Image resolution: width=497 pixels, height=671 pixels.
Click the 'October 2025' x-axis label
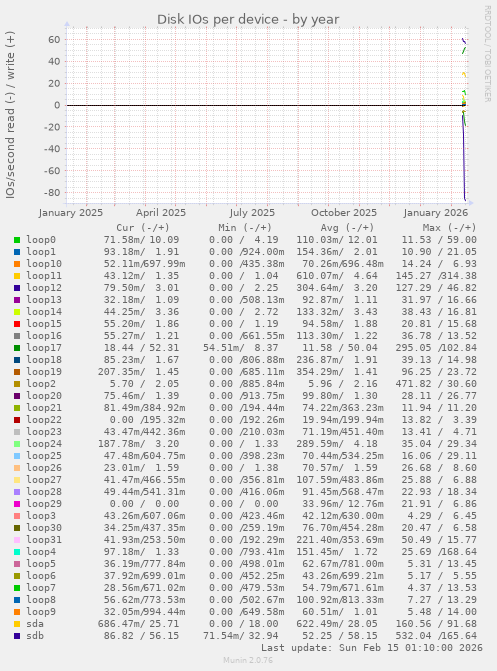344,213
